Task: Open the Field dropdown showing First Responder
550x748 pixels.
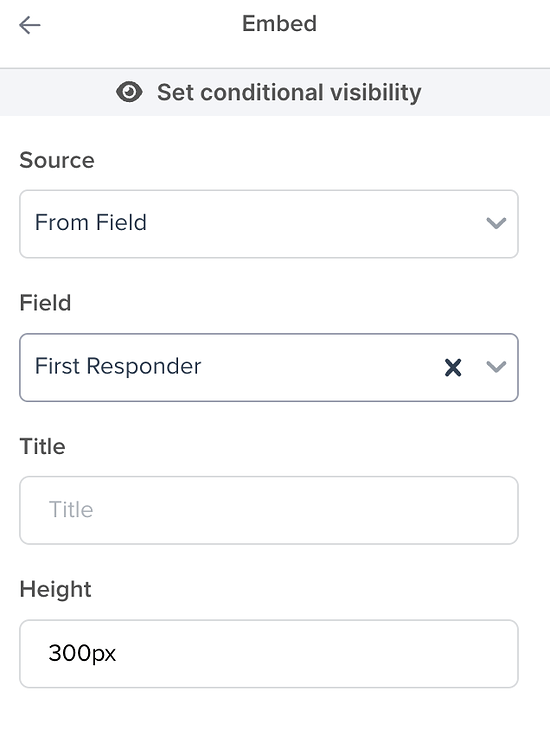Action: [269, 367]
